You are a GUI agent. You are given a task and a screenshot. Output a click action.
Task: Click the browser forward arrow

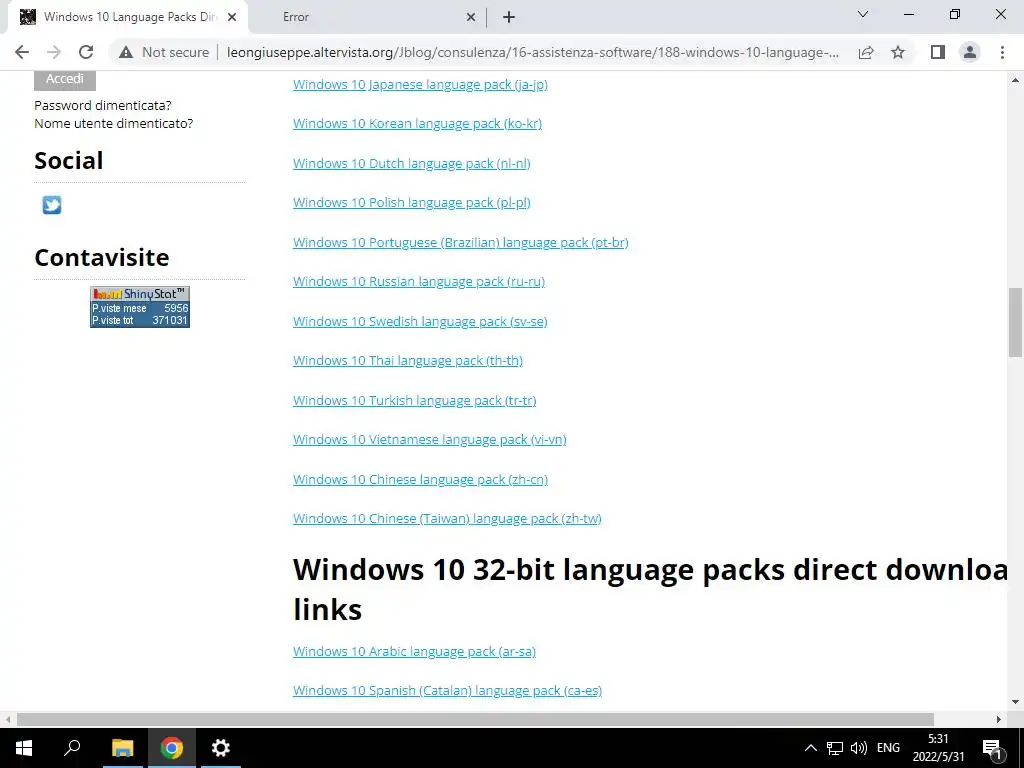click(x=54, y=52)
